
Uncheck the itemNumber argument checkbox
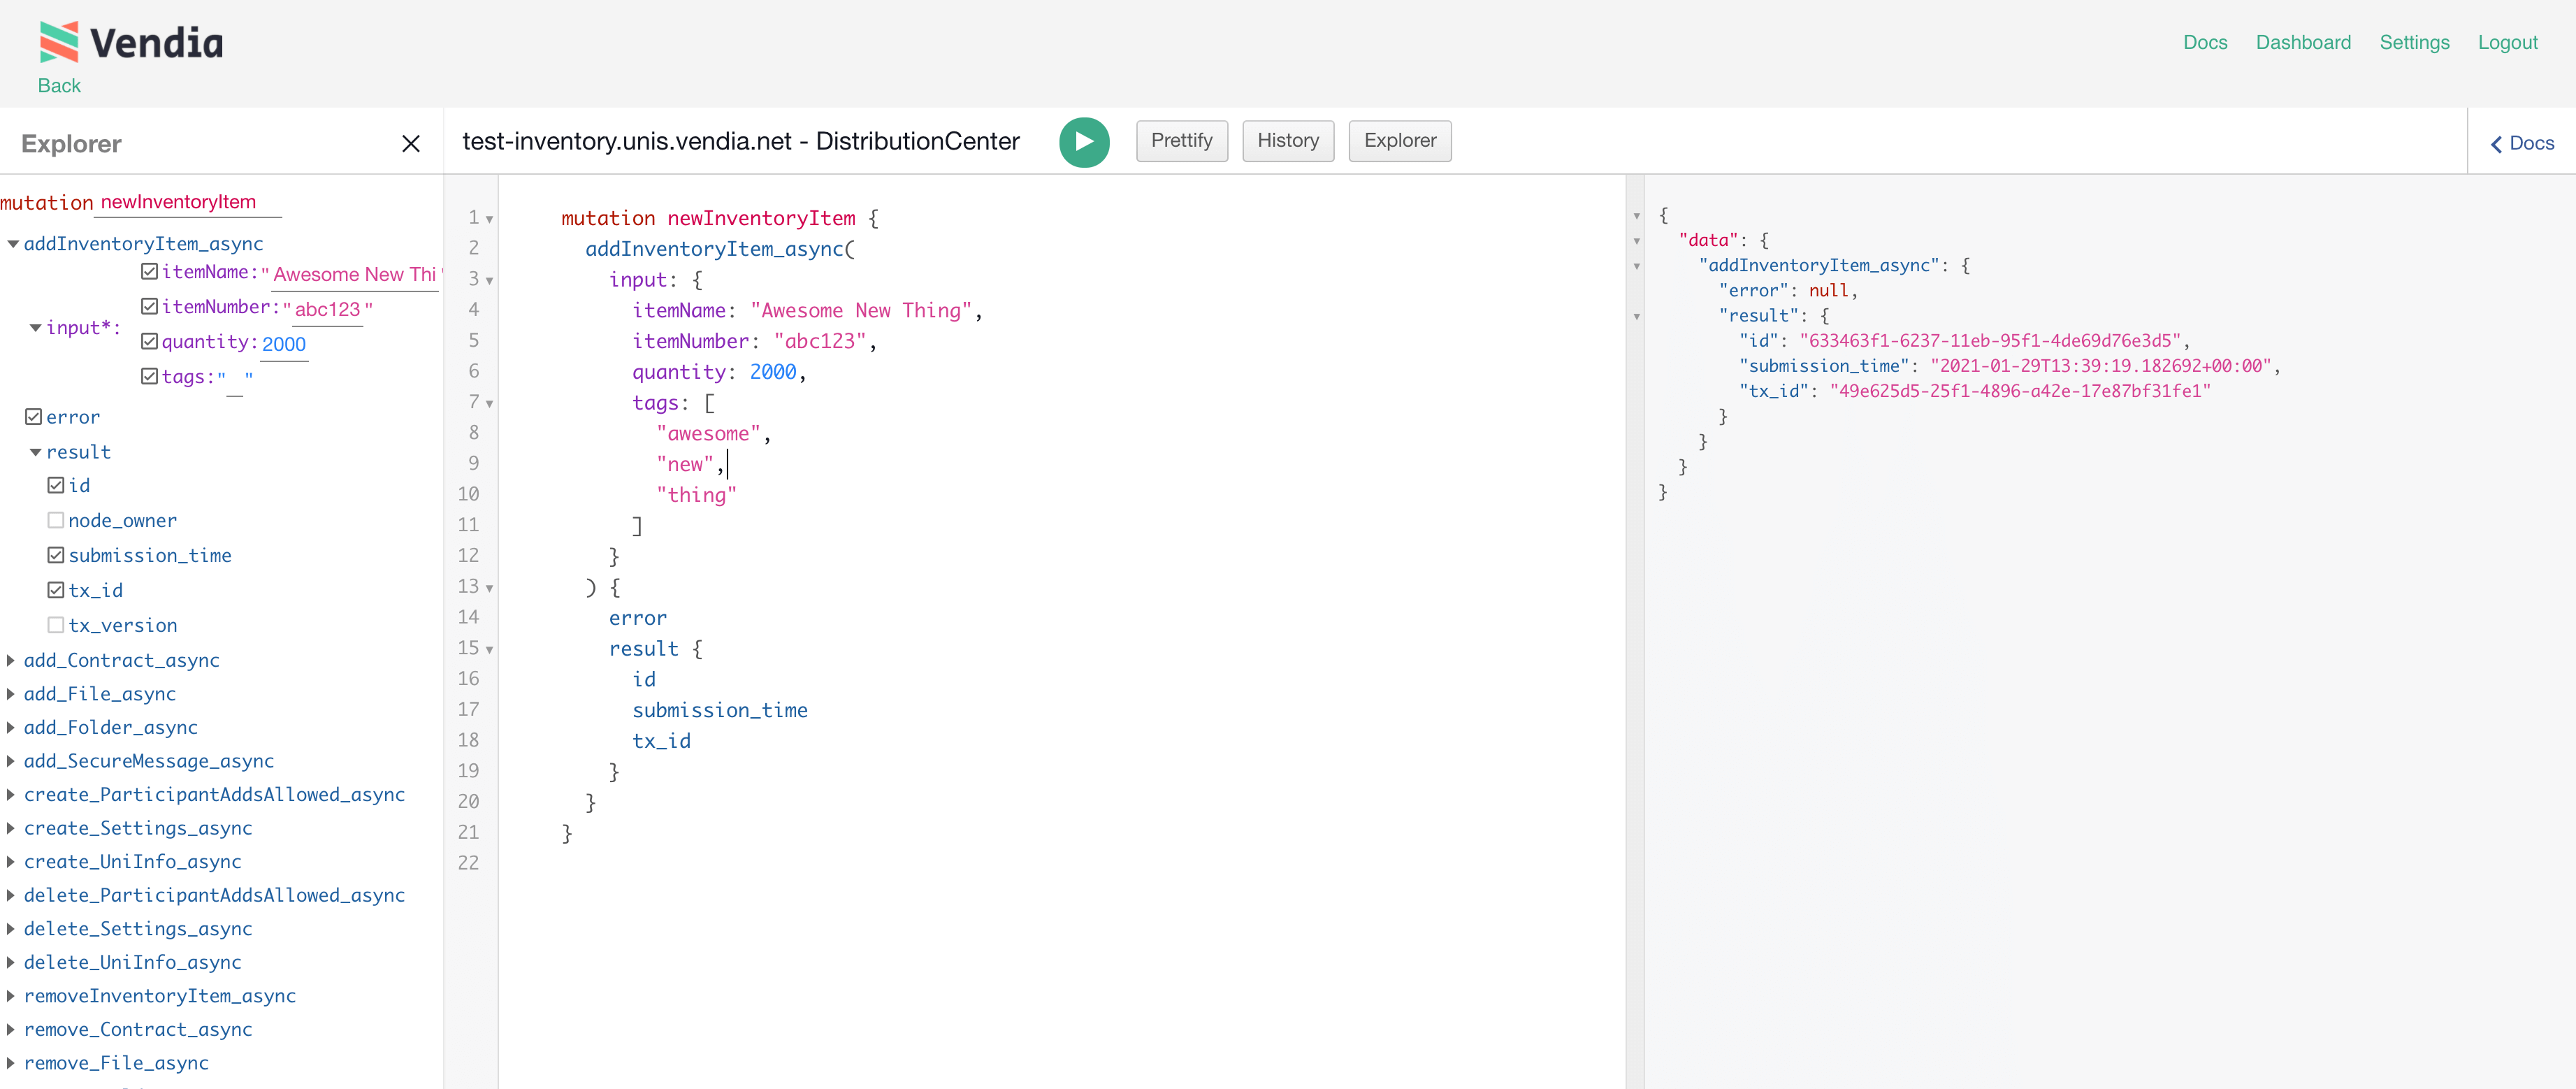tap(150, 306)
